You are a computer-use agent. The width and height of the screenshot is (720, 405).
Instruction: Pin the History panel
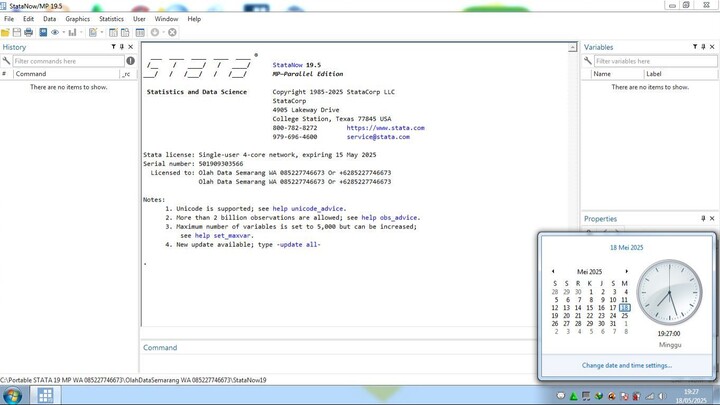click(122, 47)
